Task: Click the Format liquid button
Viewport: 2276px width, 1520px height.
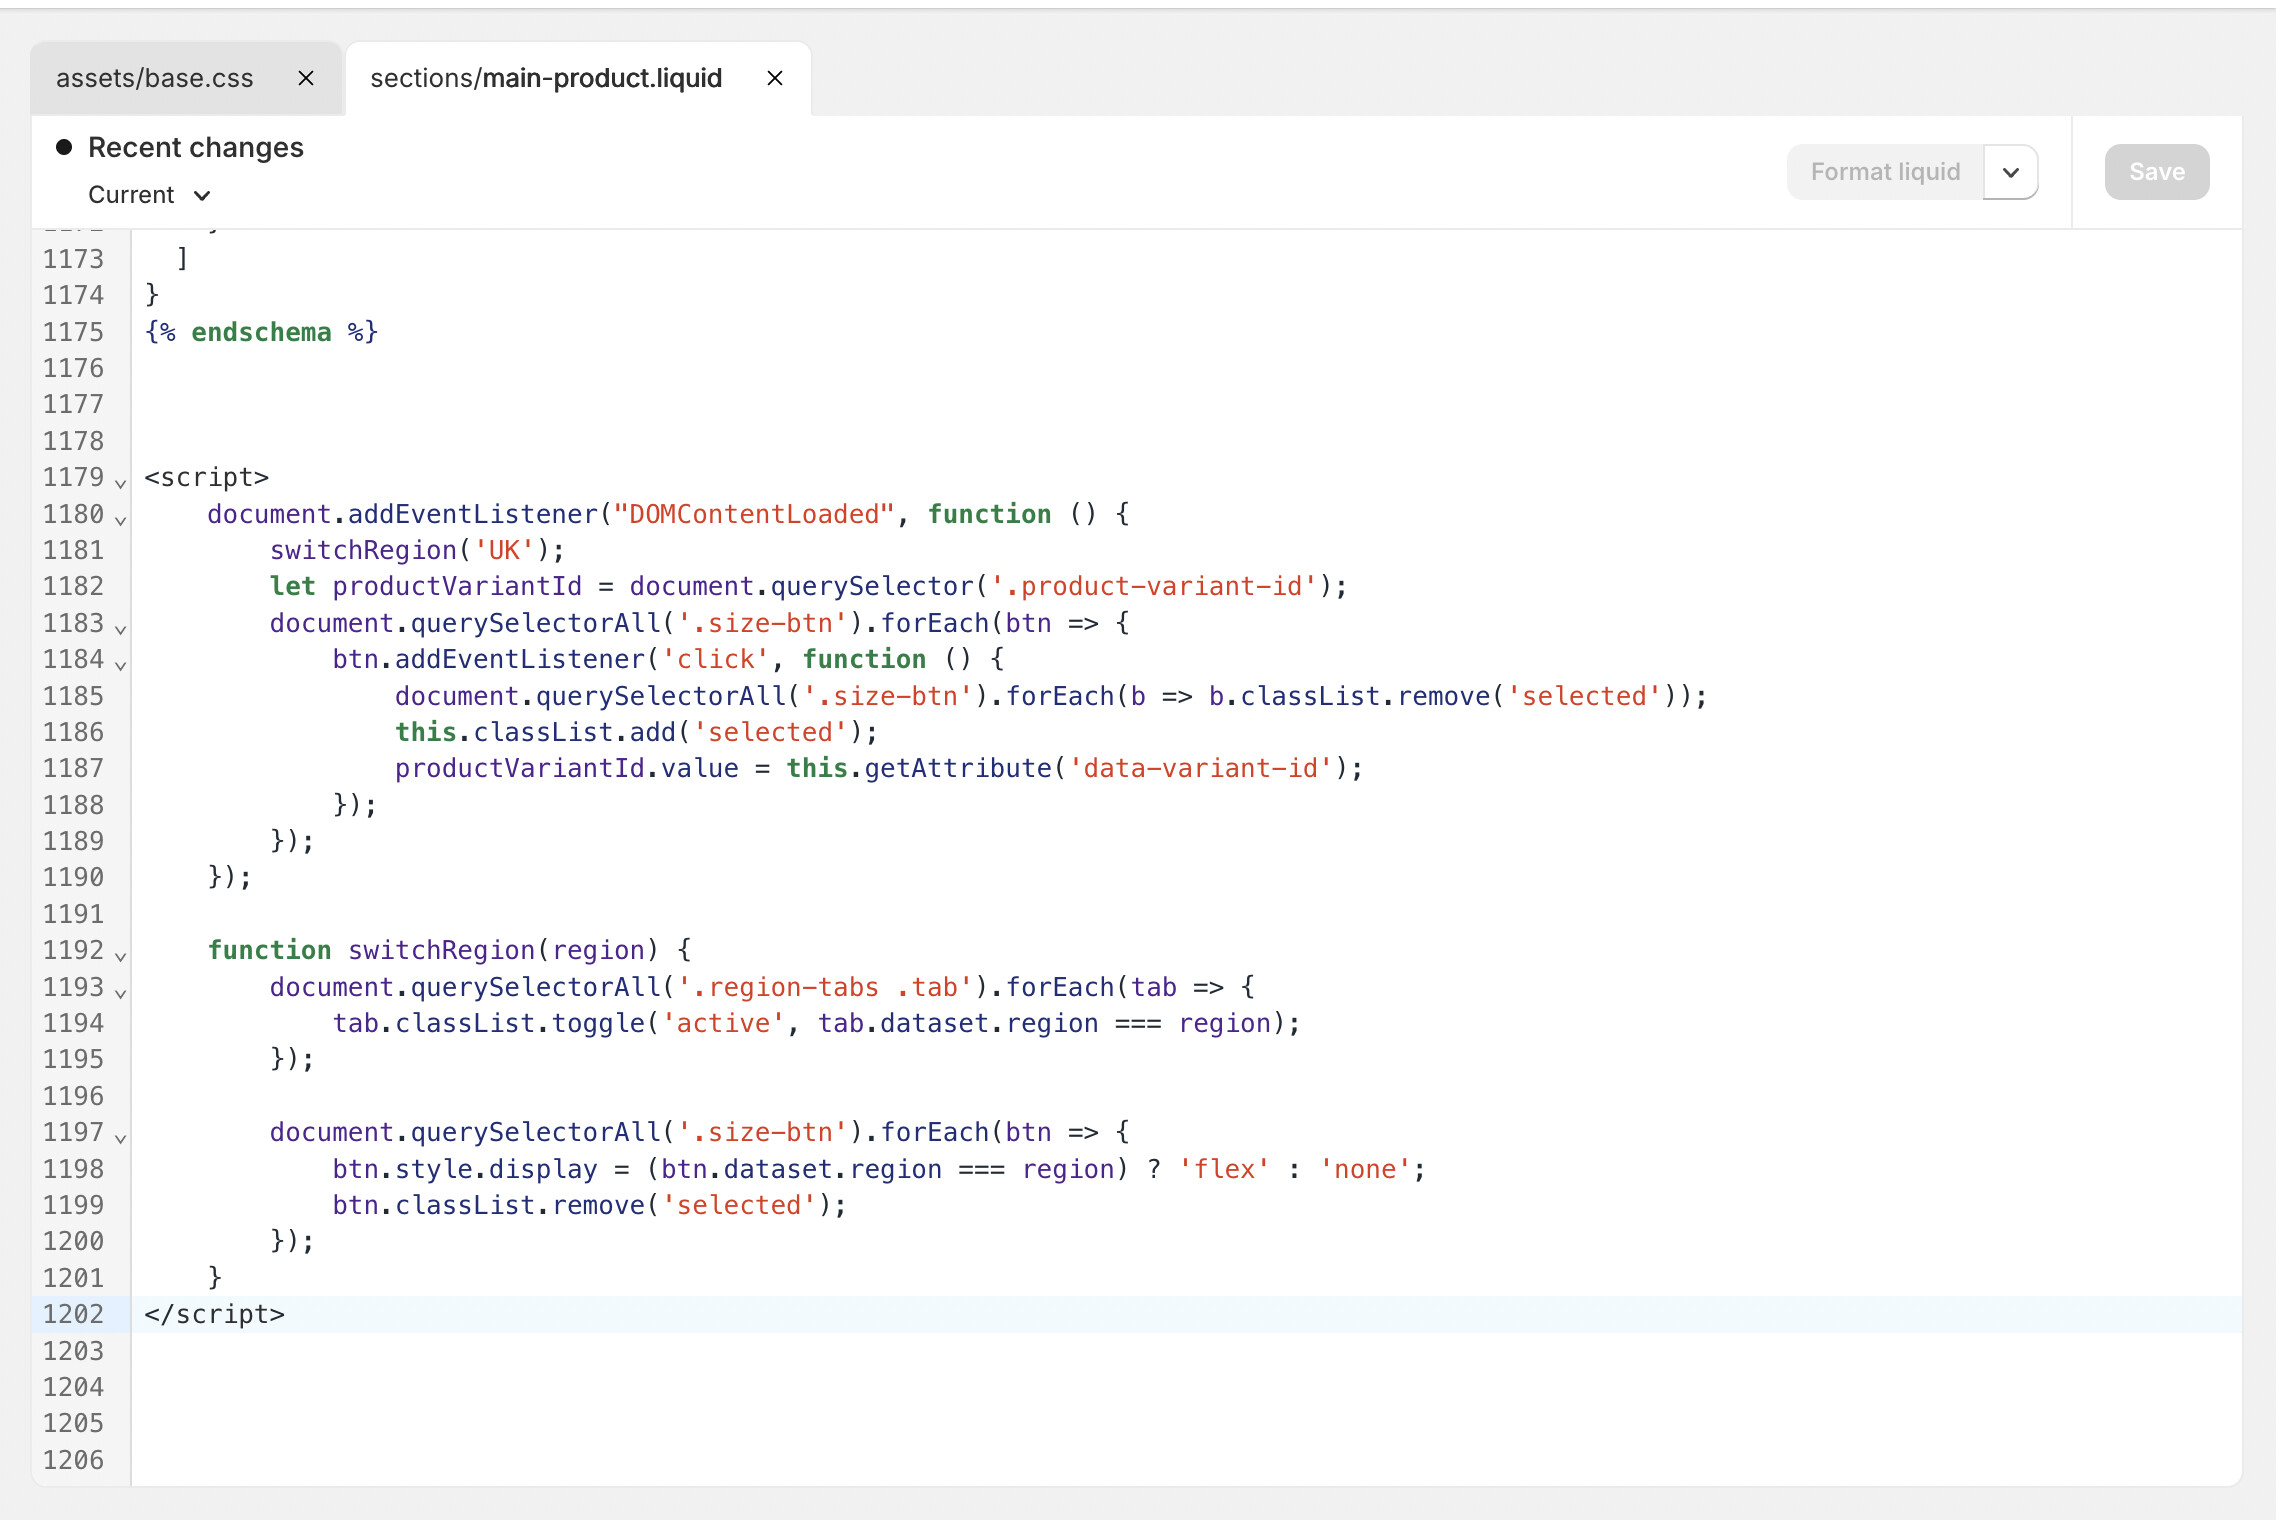Action: 1885,172
